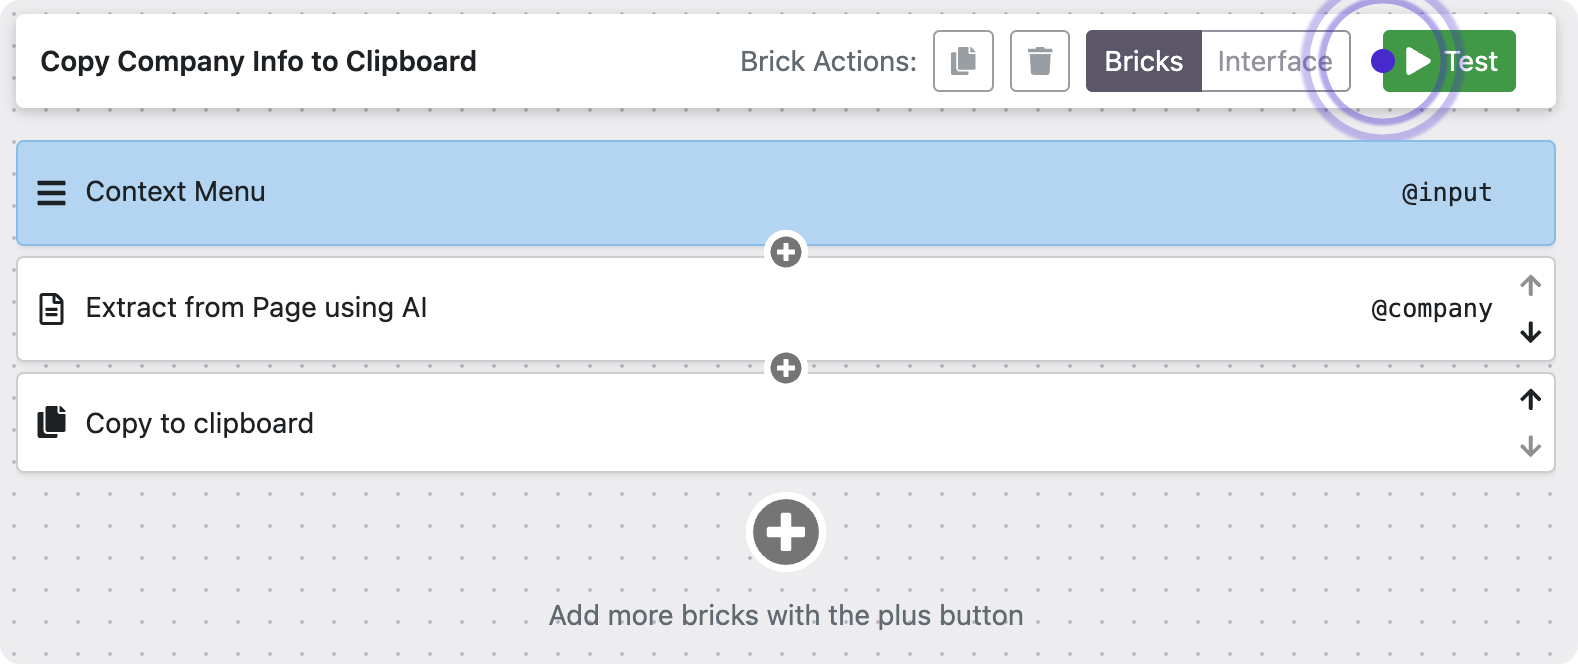Click the document icon of Extract from Page brick
Screen dimensions: 1578x664
click(52, 309)
